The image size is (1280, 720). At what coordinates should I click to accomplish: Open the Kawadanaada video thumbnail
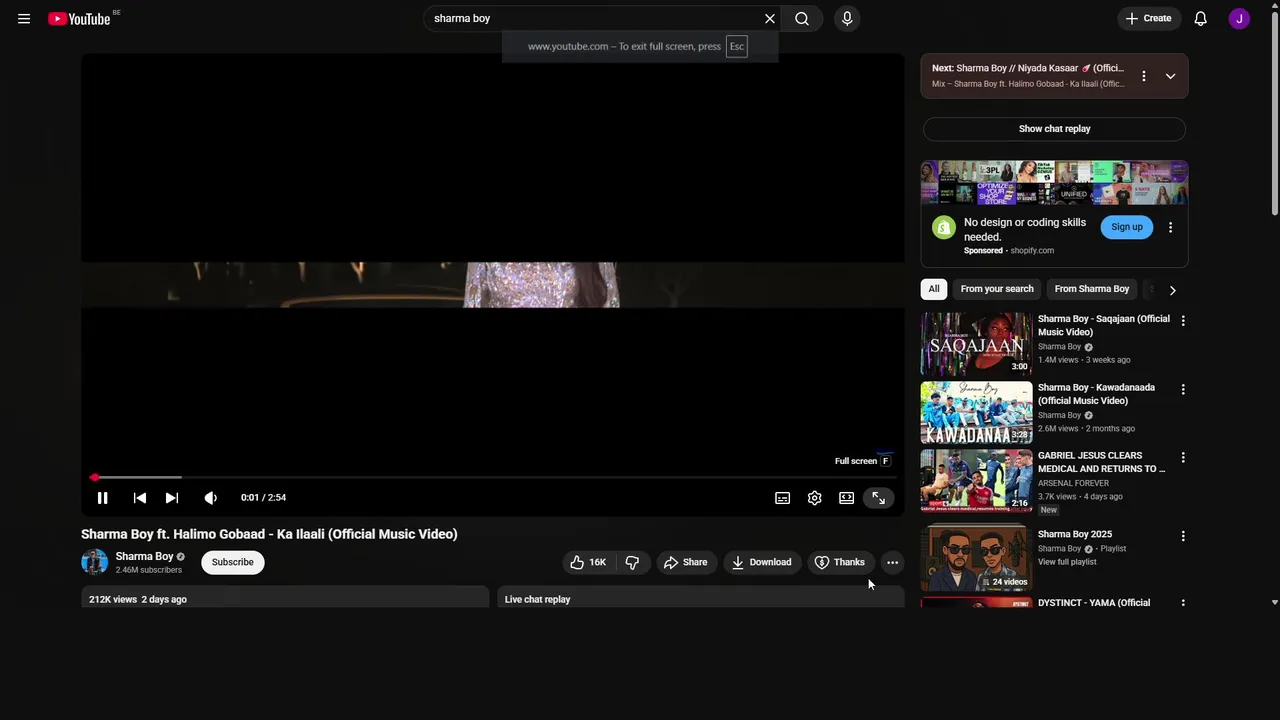click(x=977, y=412)
